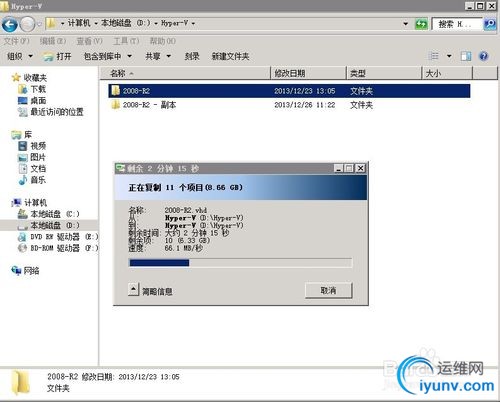Expand dropdown arrow after 计算机 breadcrumb
The image size is (500, 402).
96,23
